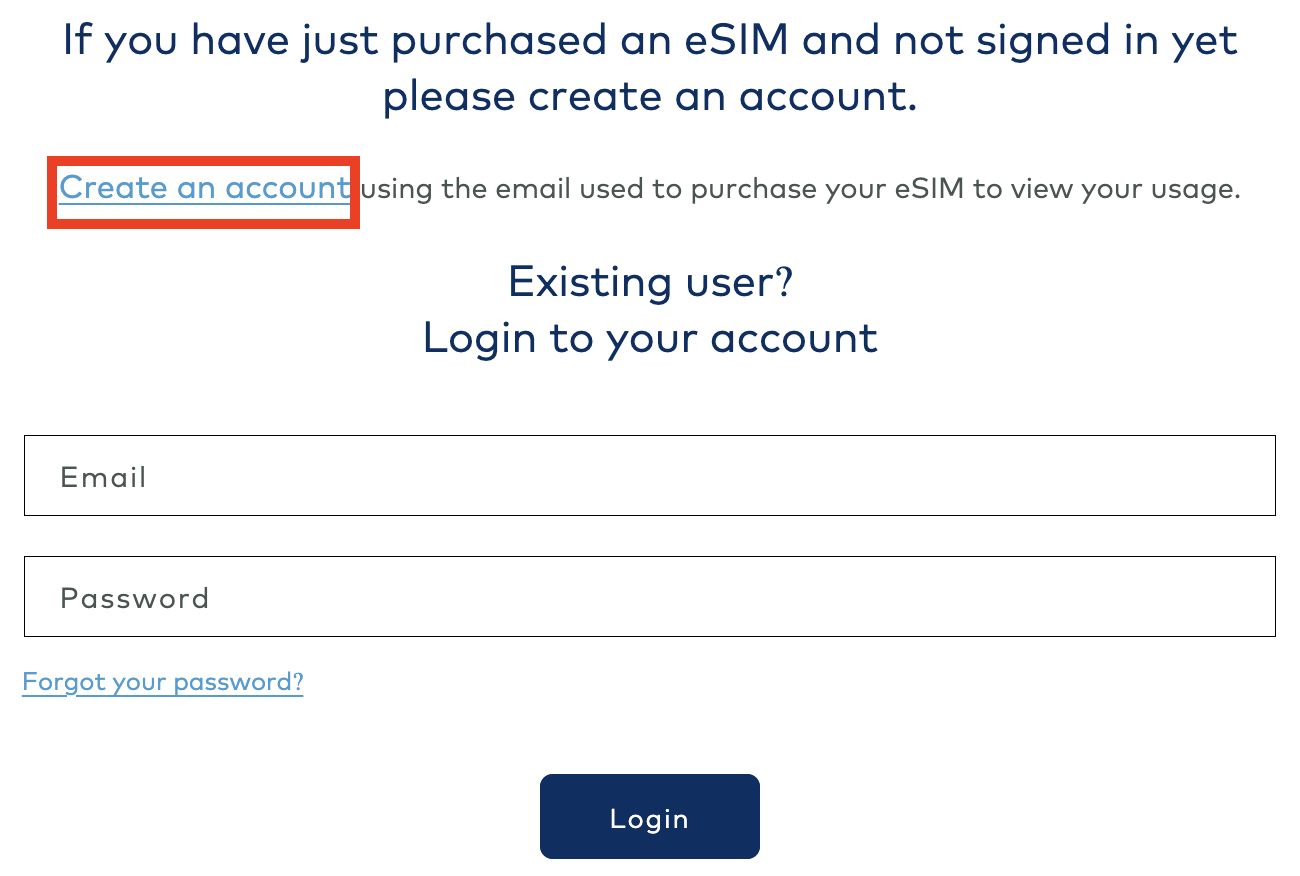Click the "please create an account." heading line
Image resolution: width=1300 pixels, height=876 pixels.
click(x=650, y=97)
